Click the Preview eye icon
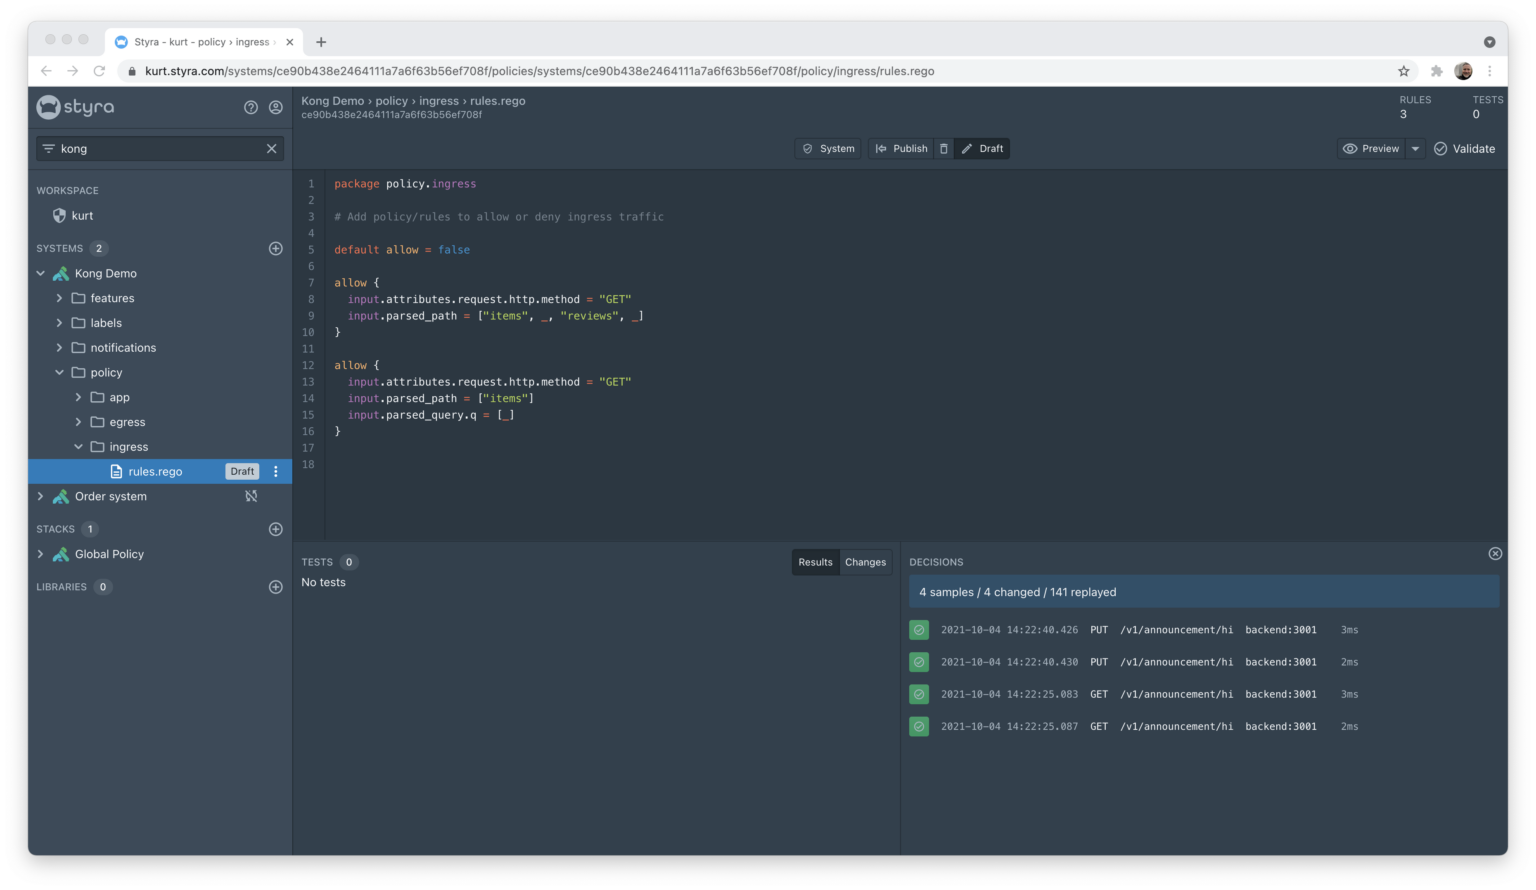Image resolution: width=1536 pixels, height=890 pixels. [1350, 148]
